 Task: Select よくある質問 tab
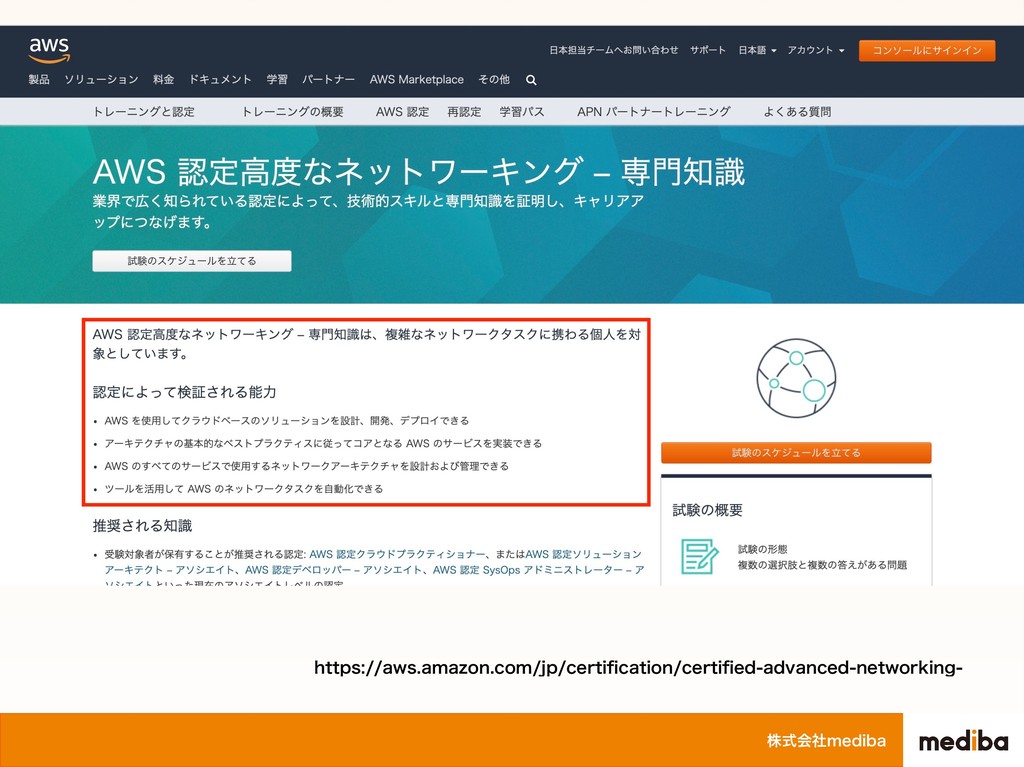(797, 112)
